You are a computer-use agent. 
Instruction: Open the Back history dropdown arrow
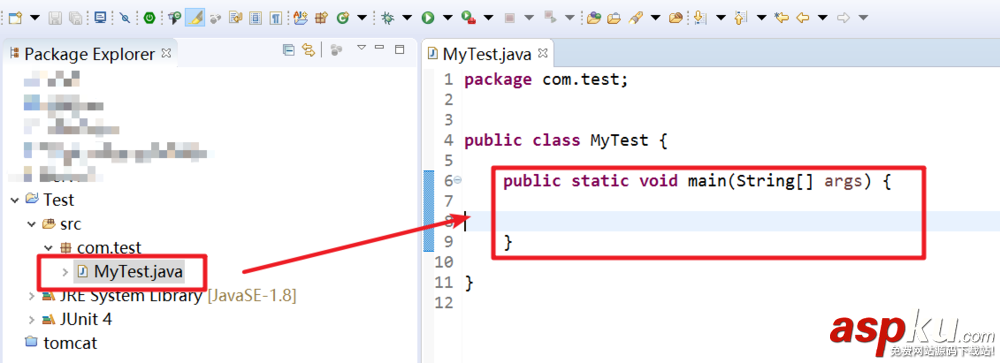pos(823,19)
